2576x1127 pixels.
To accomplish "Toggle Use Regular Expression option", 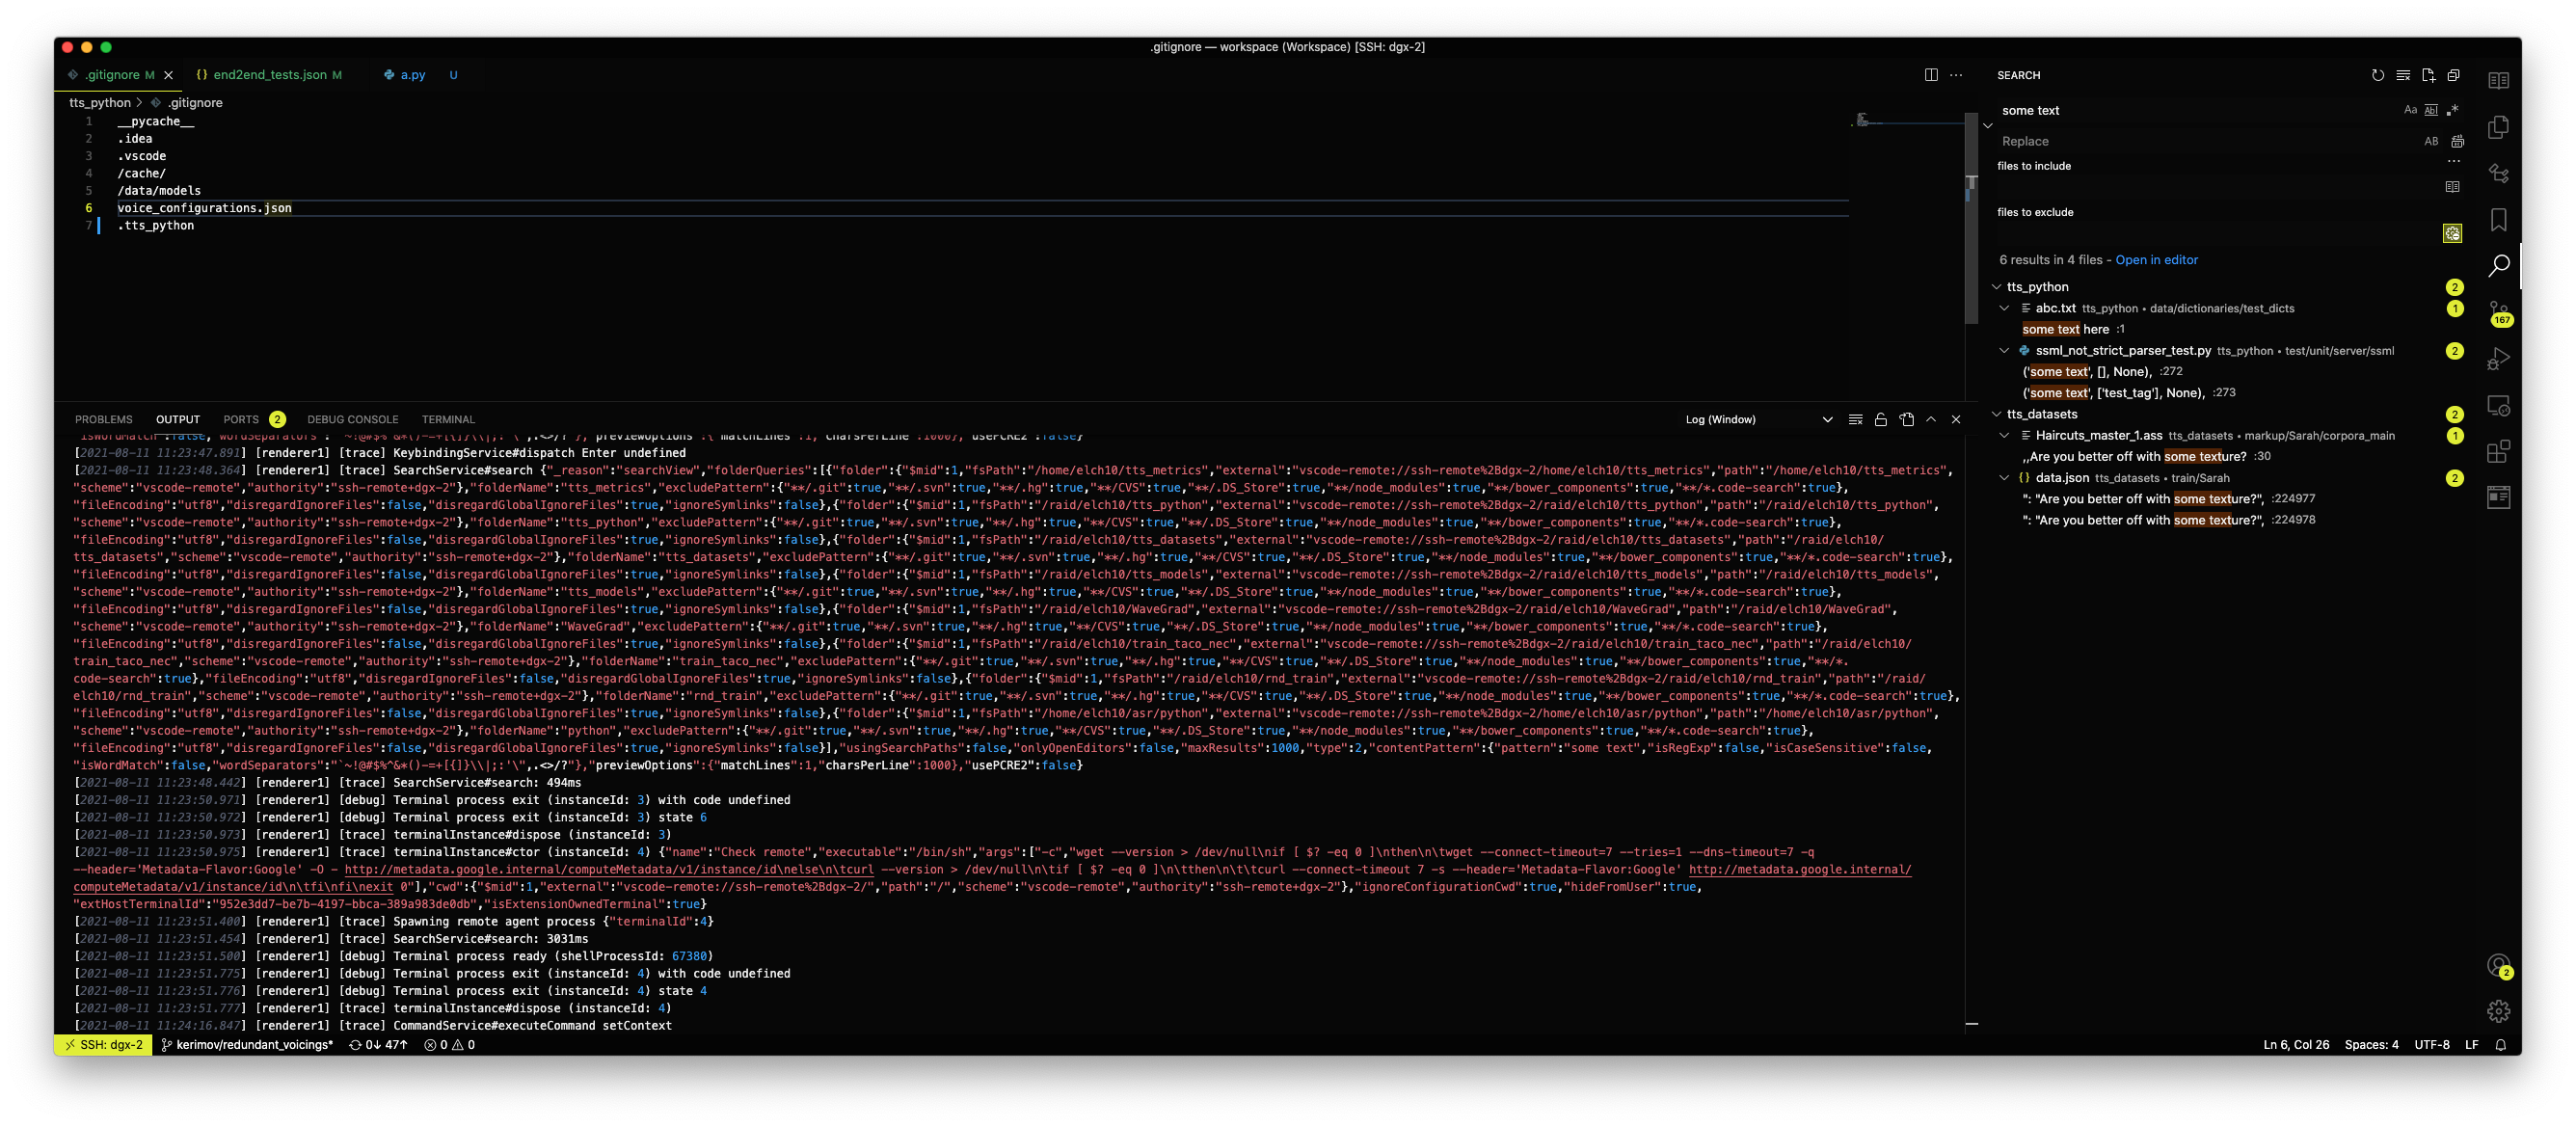I will point(2452,110).
